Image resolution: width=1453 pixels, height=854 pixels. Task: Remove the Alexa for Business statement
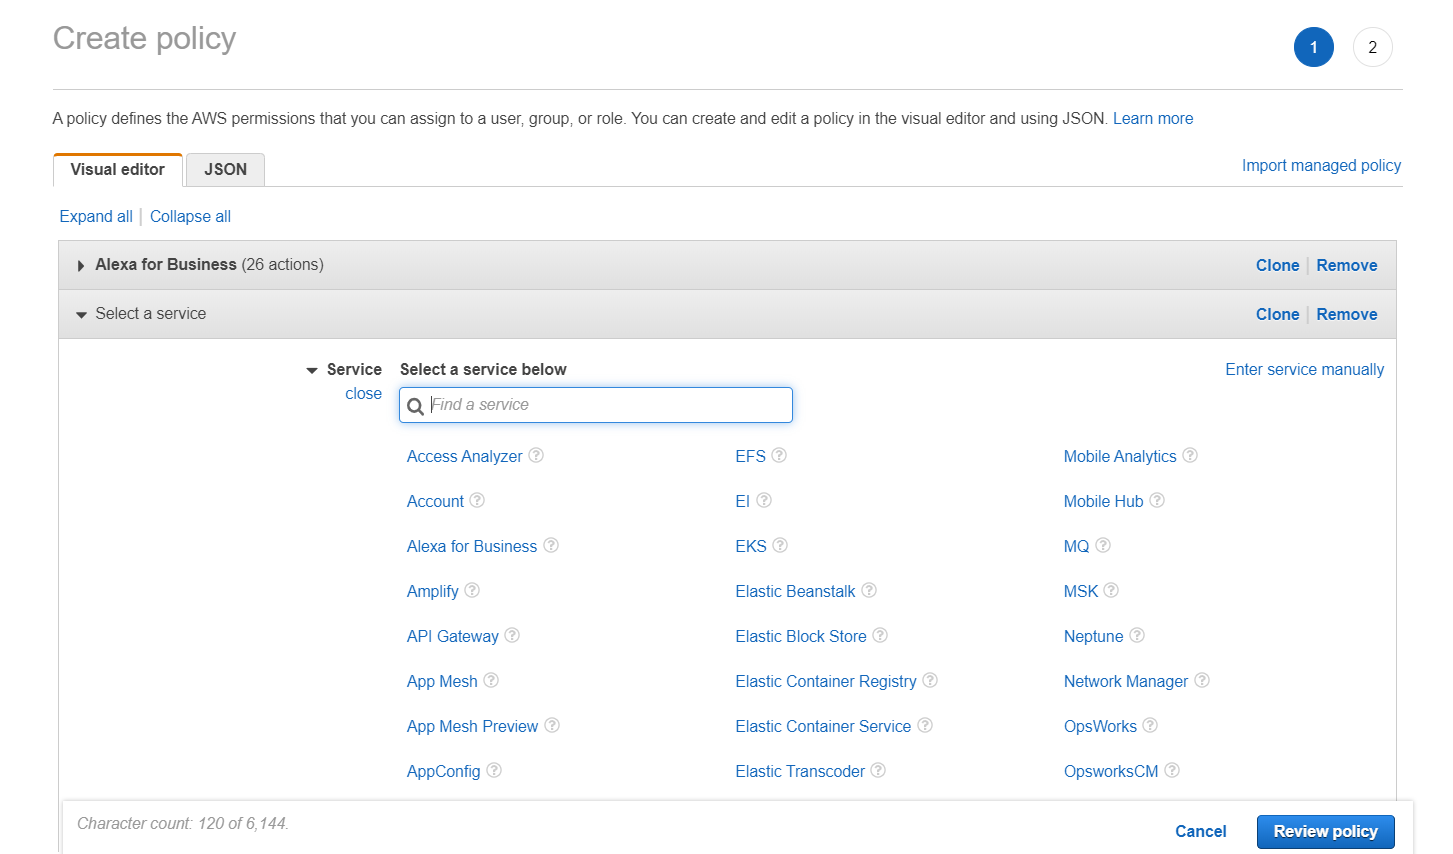(x=1346, y=265)
